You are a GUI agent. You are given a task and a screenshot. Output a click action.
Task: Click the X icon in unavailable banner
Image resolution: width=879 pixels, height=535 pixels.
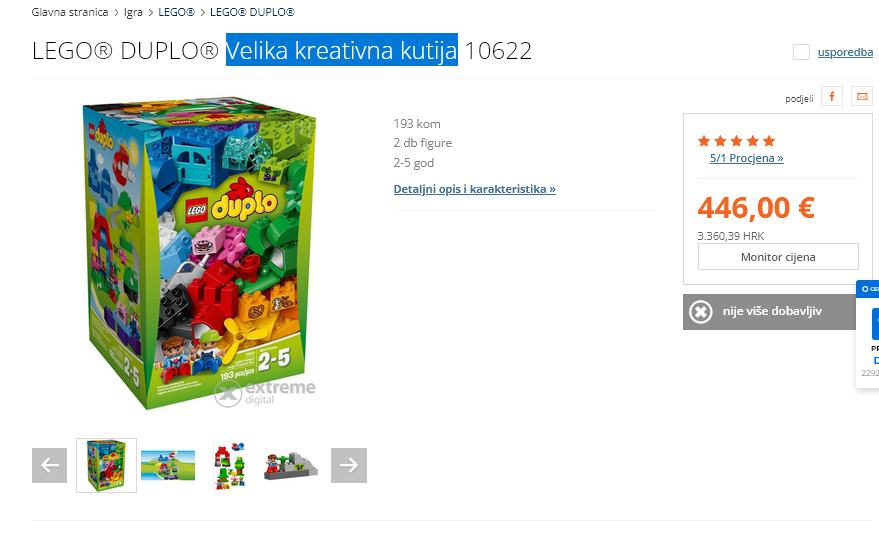[701, 312]
